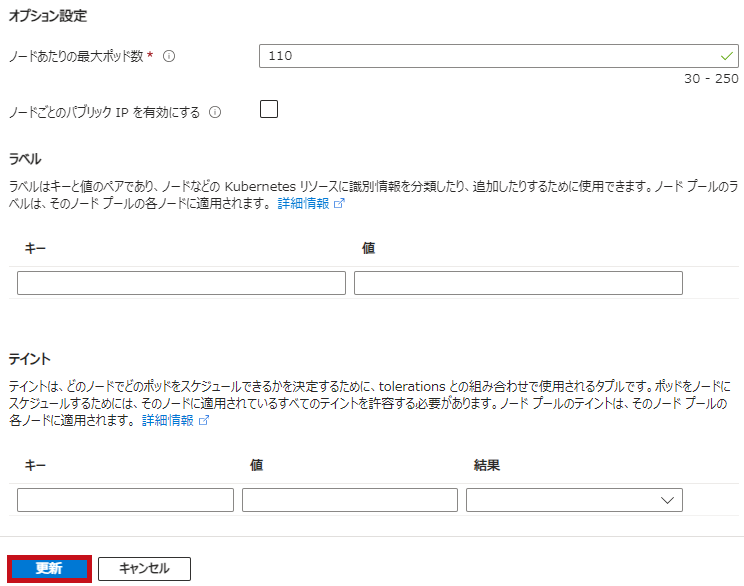Click the テイント キー input field
Screen dimensions: 744x586
click(x=125, y=500)
